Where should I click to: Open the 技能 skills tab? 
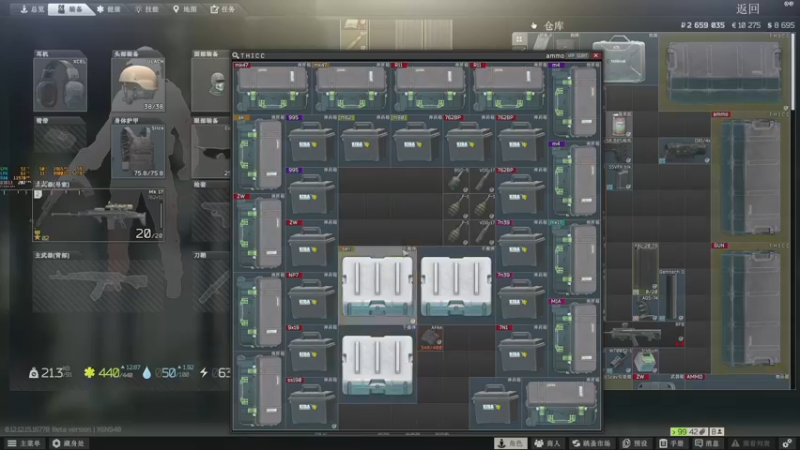pos(147,9)
